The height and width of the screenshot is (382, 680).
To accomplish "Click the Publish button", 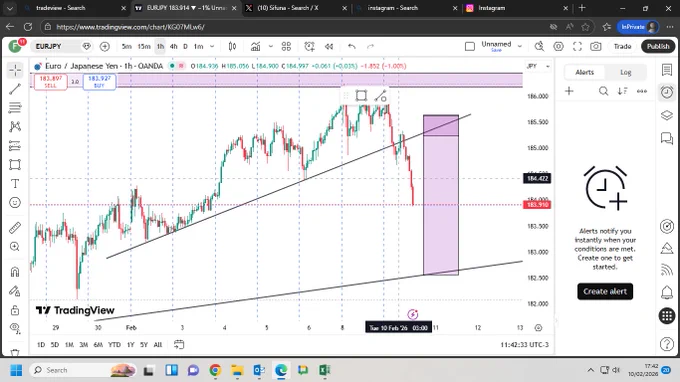I will 658,46.
